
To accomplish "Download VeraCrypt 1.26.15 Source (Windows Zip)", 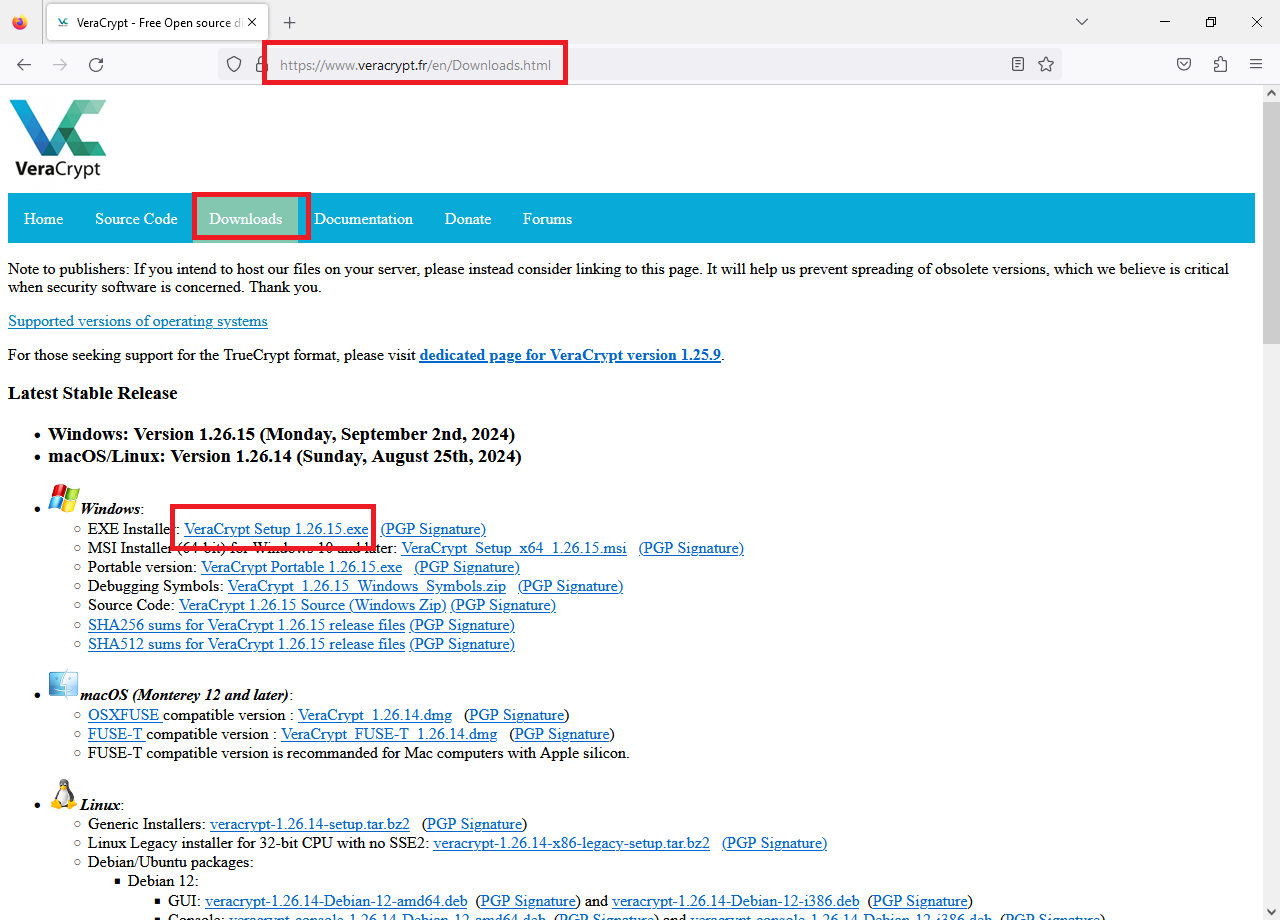I will [x=313, y=605].
